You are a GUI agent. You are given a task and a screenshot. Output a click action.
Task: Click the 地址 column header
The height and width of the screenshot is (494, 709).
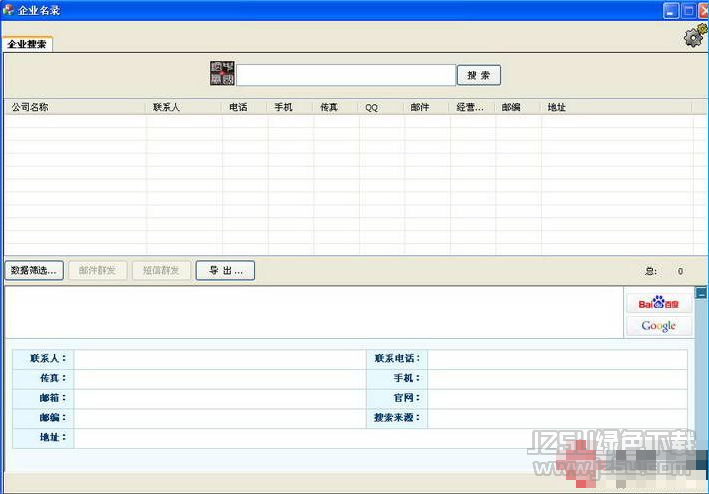(x=615, y=107)
